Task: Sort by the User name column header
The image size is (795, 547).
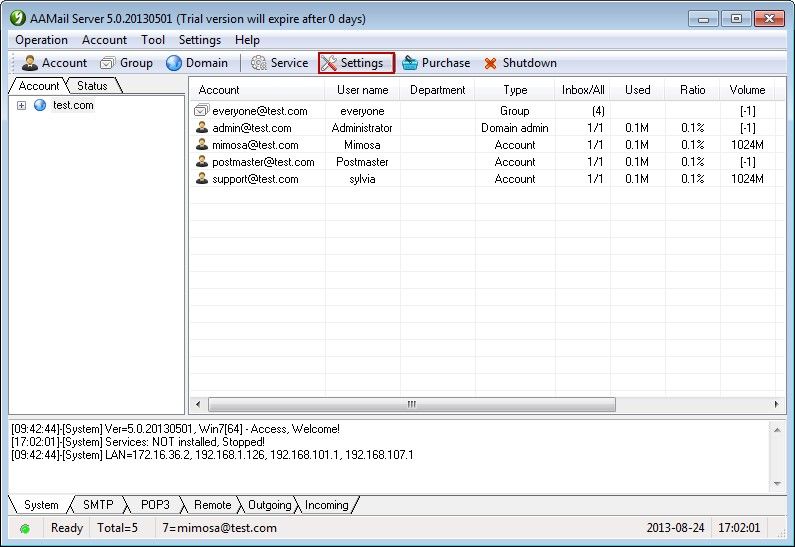Action: 363,90
